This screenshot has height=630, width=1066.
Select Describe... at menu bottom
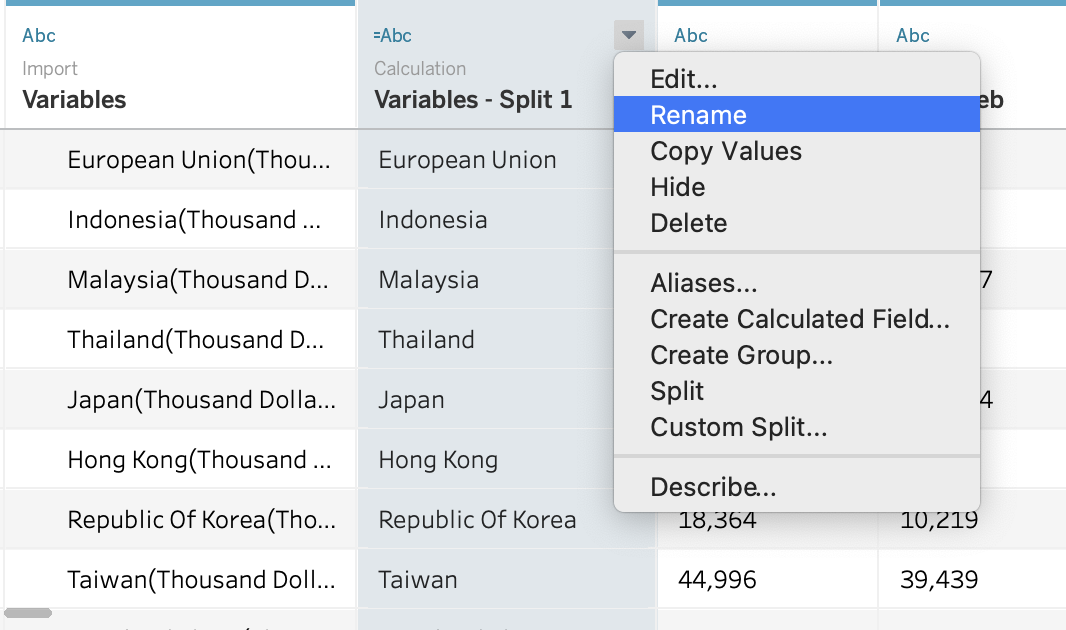(713, 487)
